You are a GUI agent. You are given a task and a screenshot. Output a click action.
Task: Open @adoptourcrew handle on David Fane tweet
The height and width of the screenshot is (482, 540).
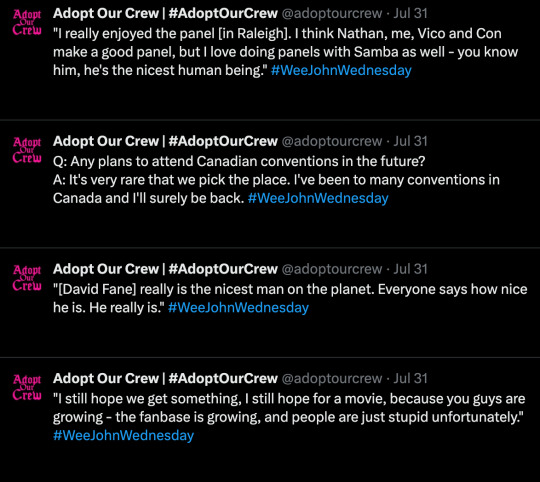pos(332,269)
